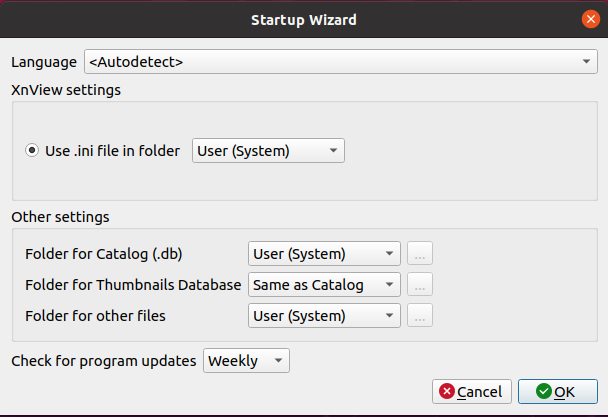
Task: Click the Startup Wizard title bar
Action: (x=303, y=19)
